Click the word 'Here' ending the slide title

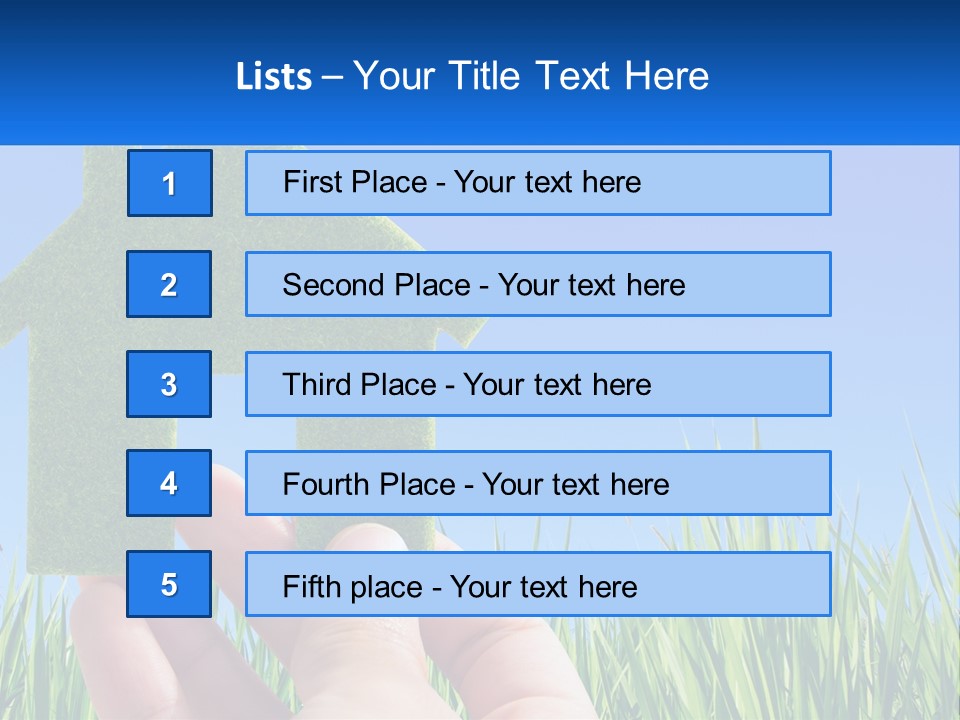(x=666, y=76)
